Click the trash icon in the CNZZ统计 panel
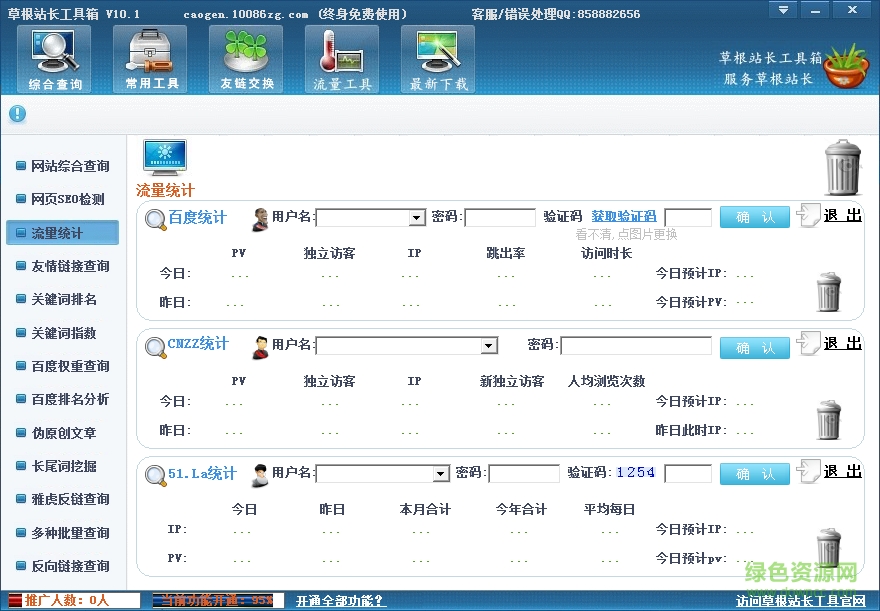This screenshot has width=880, height=611. pyautogui.click(x=828, y=421)
